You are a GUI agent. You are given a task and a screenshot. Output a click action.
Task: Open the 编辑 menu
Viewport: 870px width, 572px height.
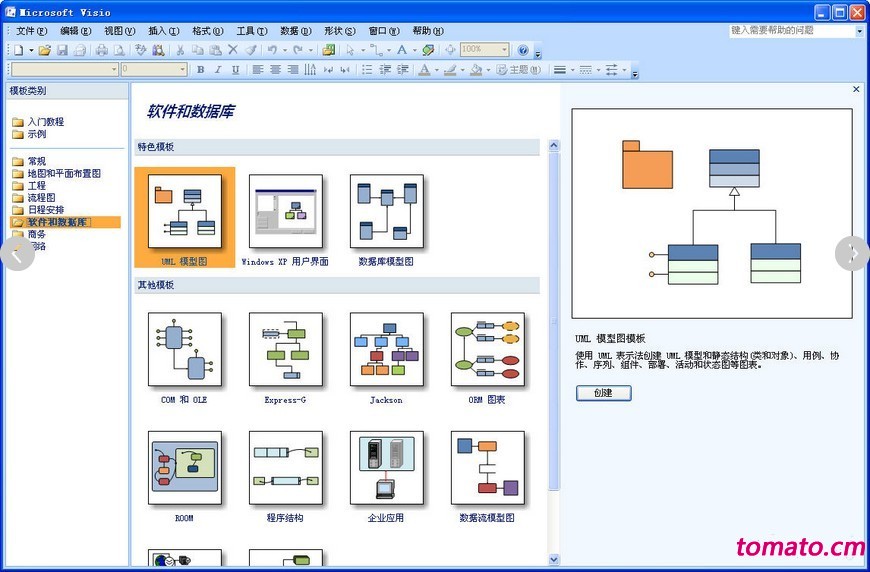[x=75, y=31]
